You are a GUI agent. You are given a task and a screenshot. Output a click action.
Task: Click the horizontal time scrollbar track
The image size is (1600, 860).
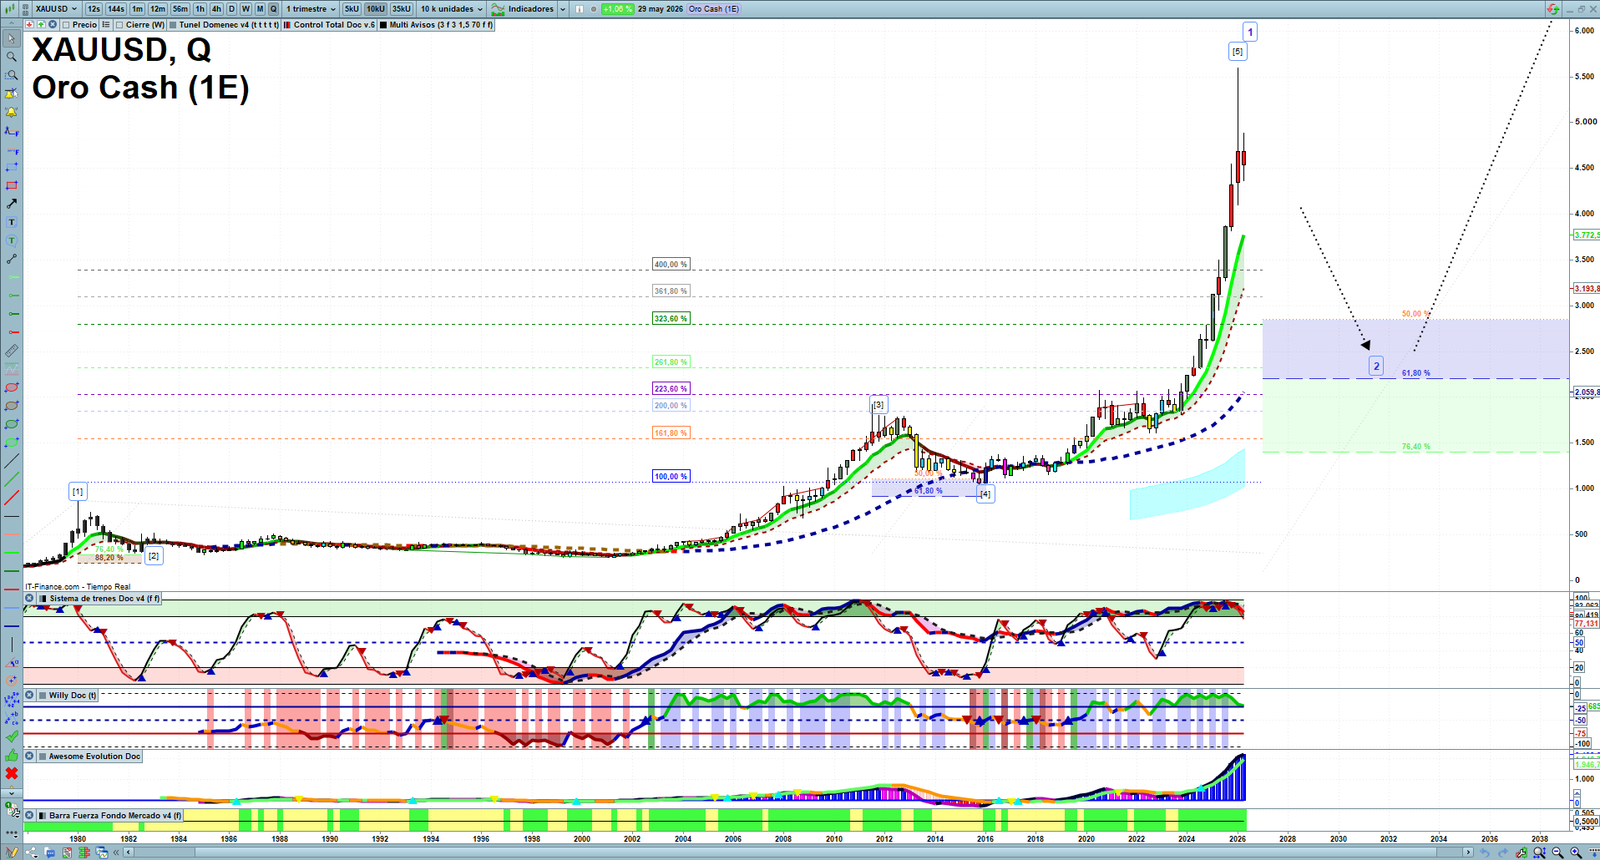[800, 852]
